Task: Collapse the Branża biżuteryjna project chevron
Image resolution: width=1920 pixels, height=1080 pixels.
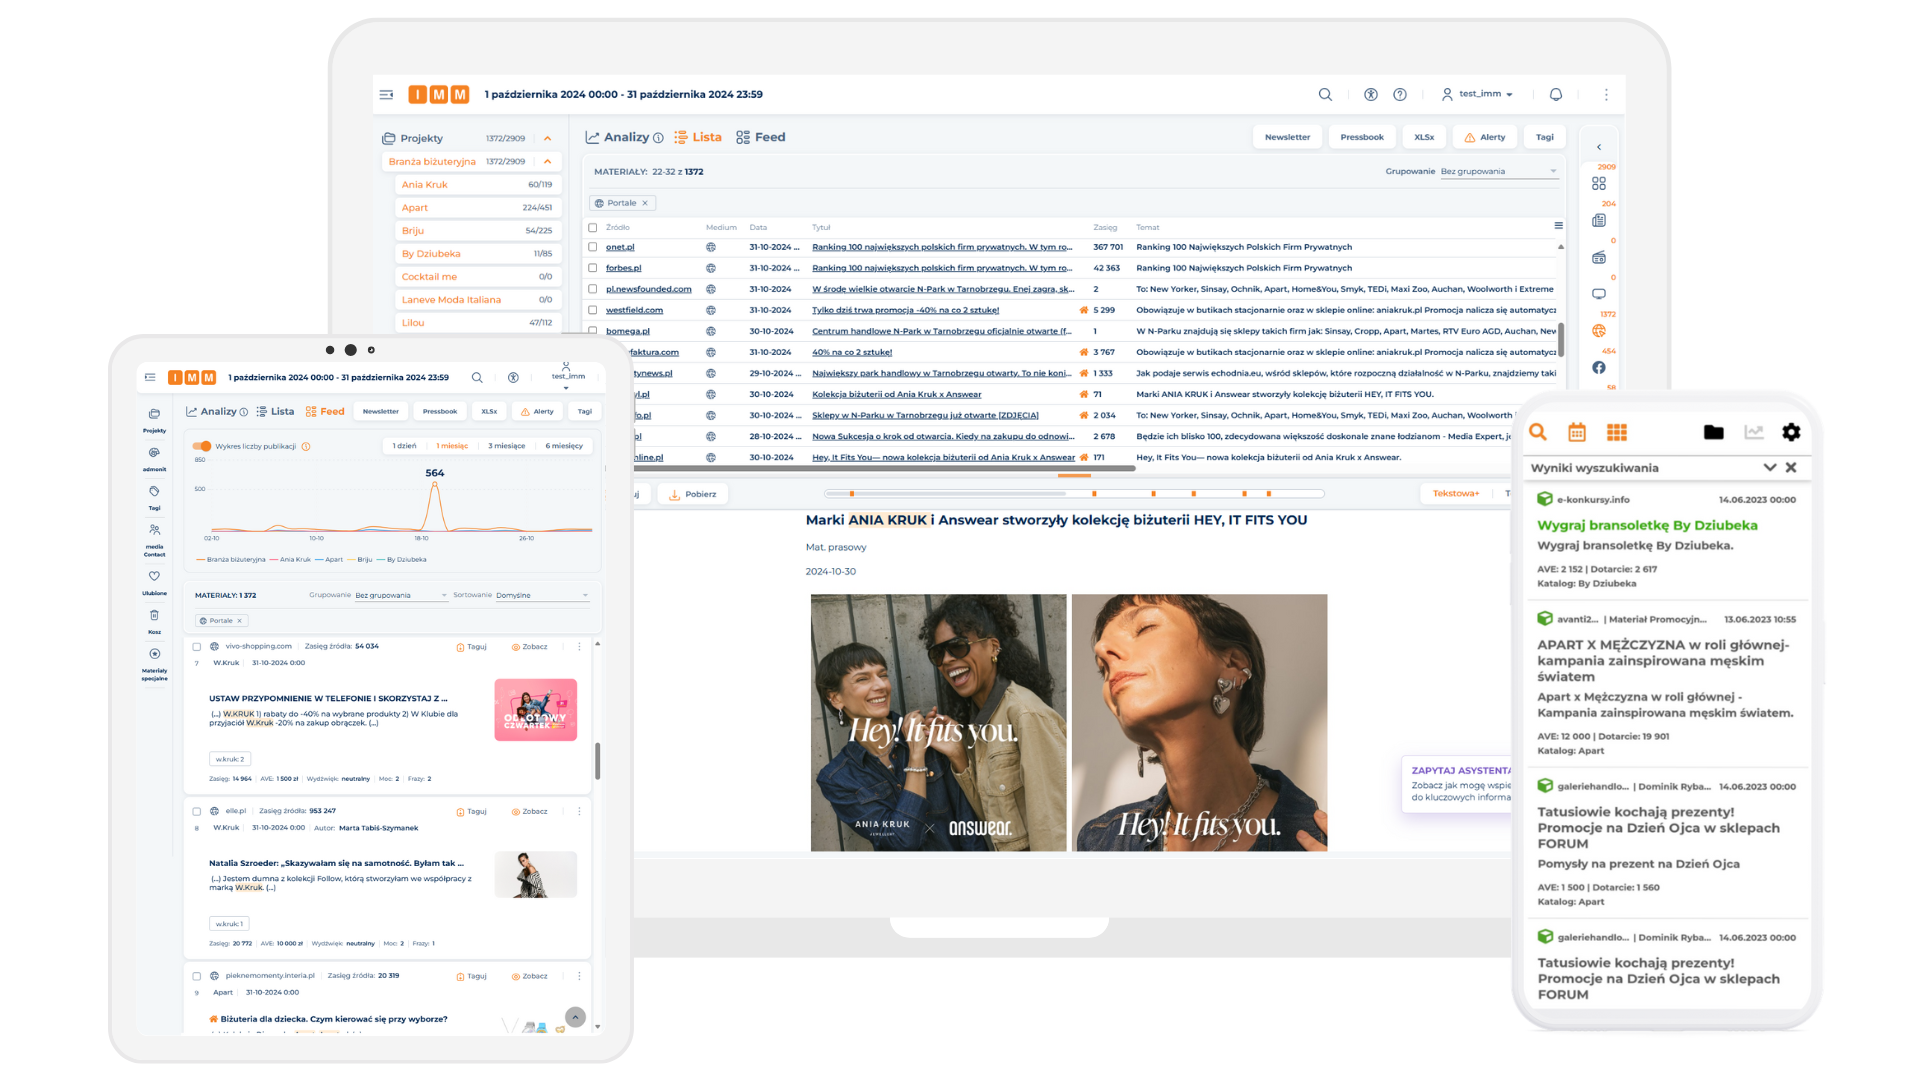Action: coord(547,161)
